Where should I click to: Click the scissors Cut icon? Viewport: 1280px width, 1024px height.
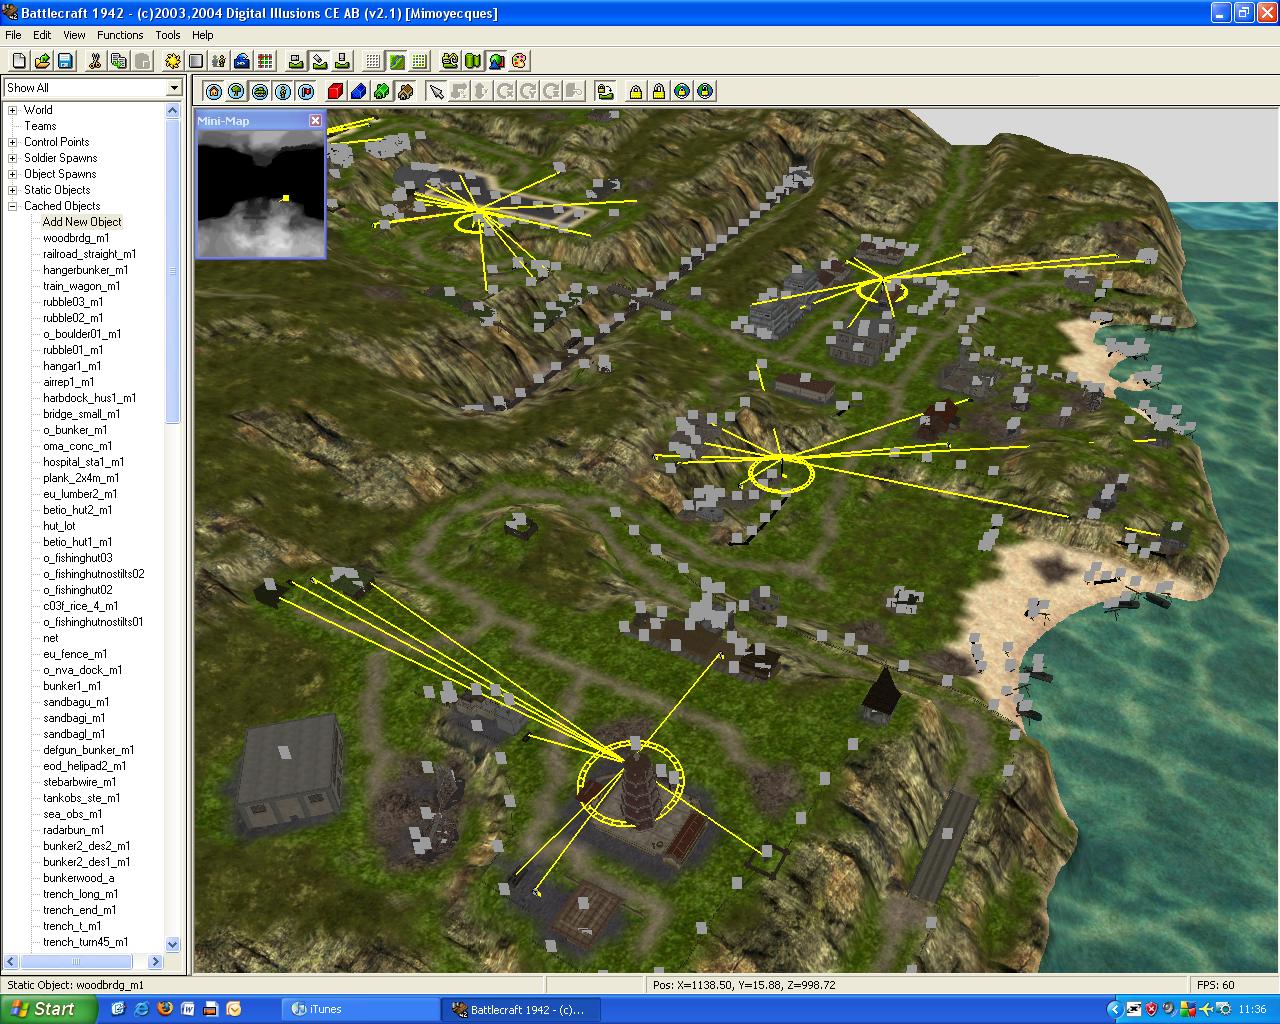95,61
